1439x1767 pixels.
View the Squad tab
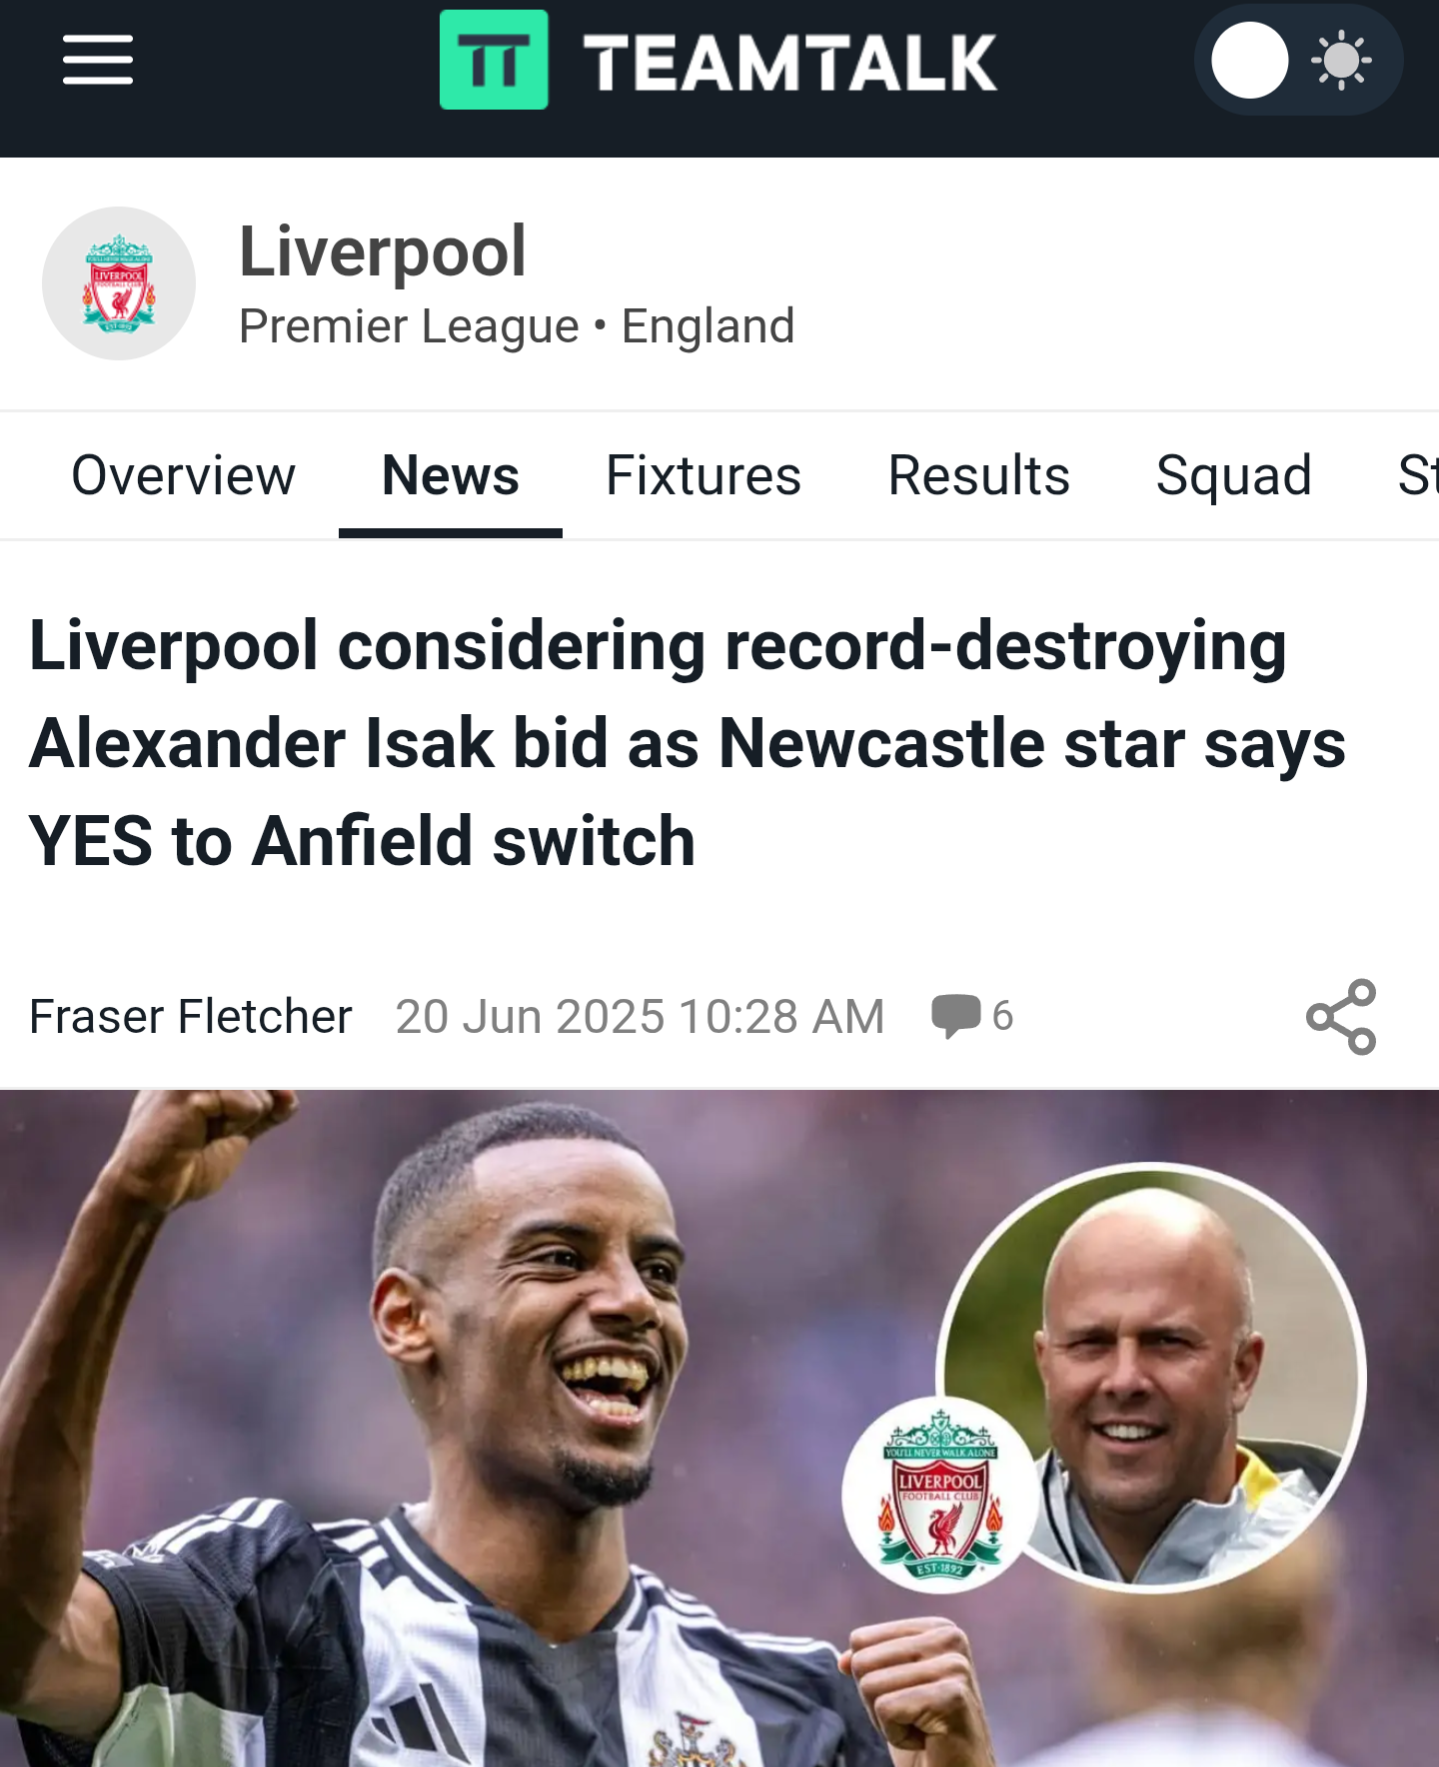[1234, 475]
